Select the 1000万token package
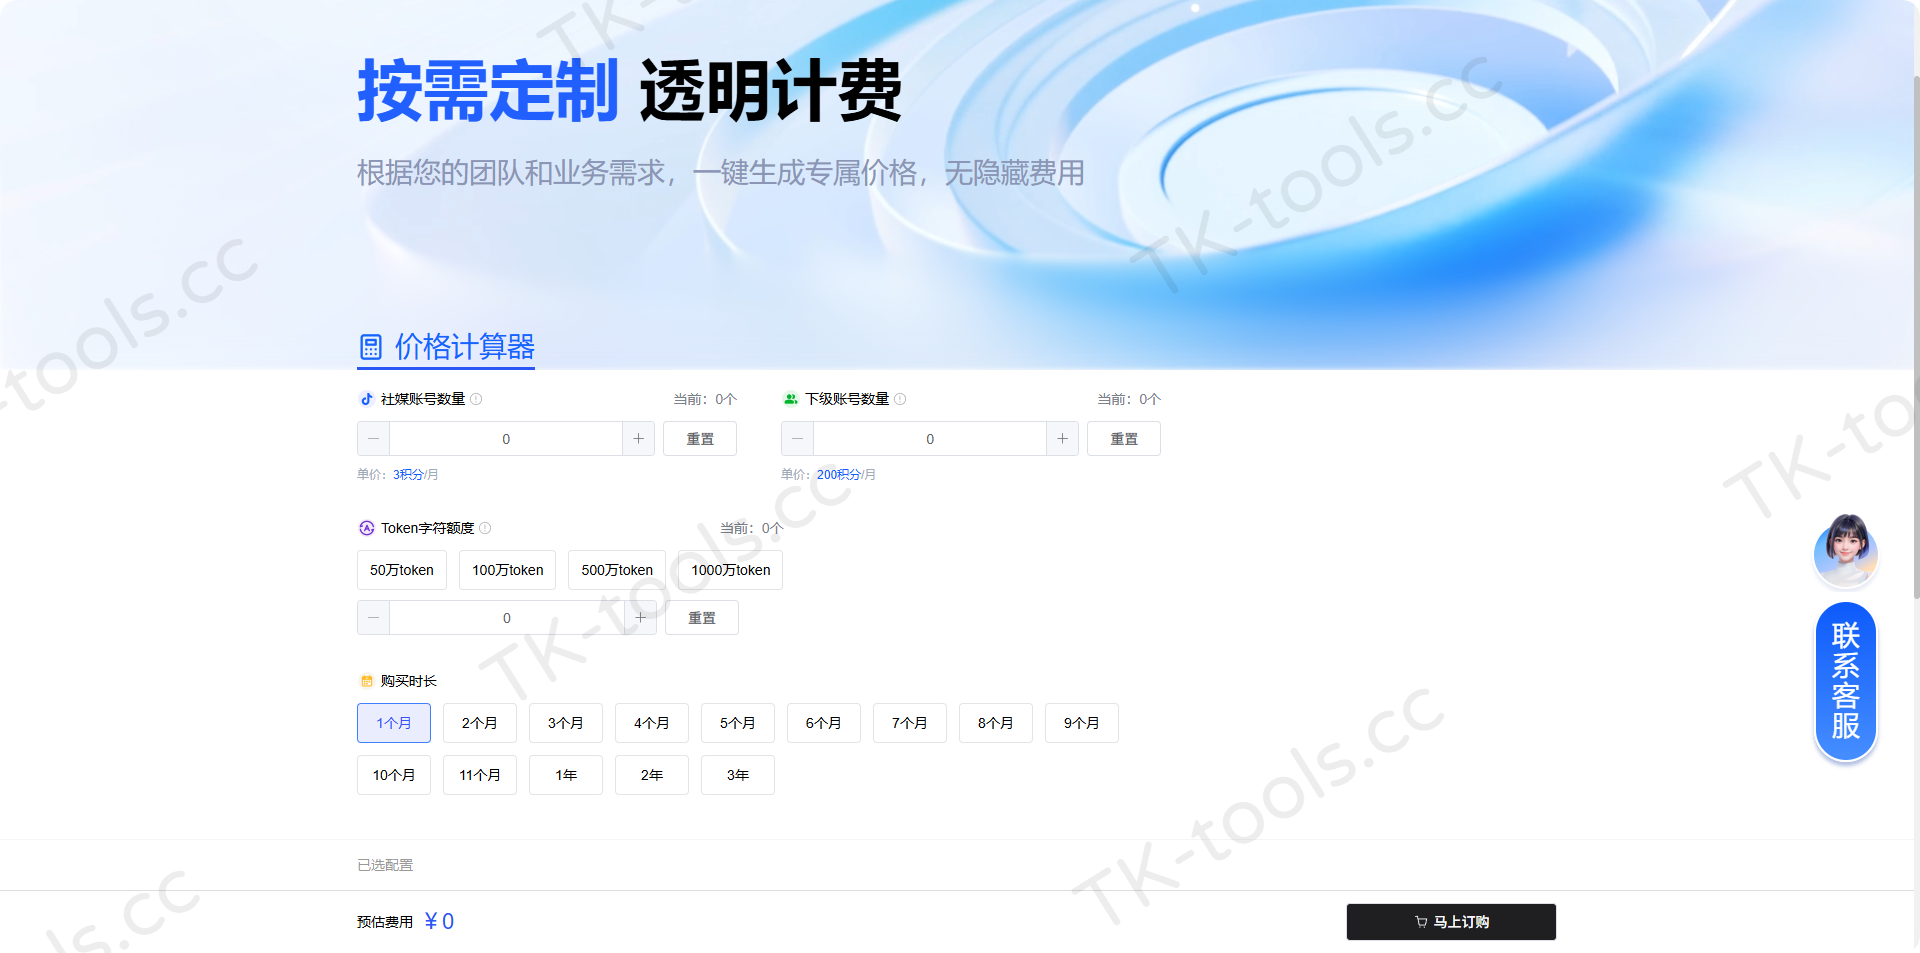Viewport: 1920px width, 953px height. (731, 570)
